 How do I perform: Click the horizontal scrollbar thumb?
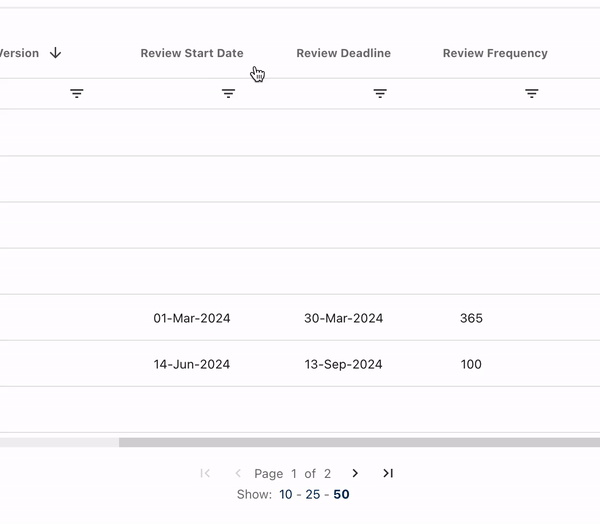[359, 442]
